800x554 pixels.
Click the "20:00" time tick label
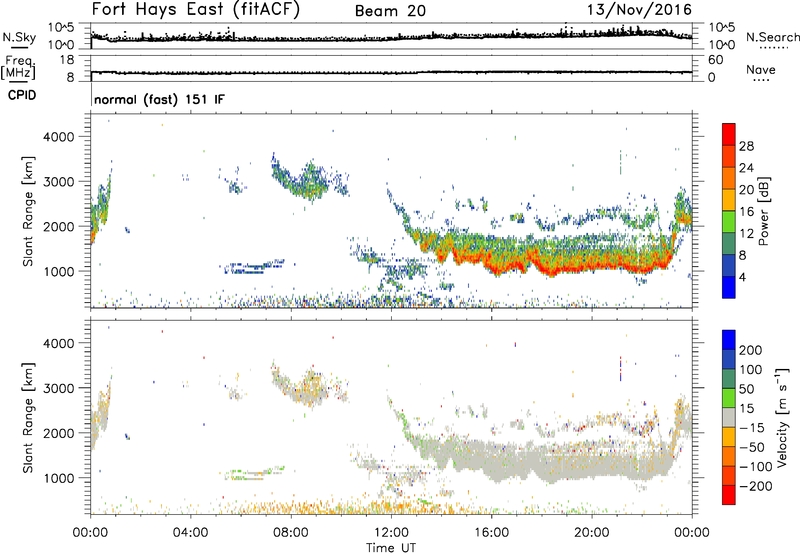point(592,533)
